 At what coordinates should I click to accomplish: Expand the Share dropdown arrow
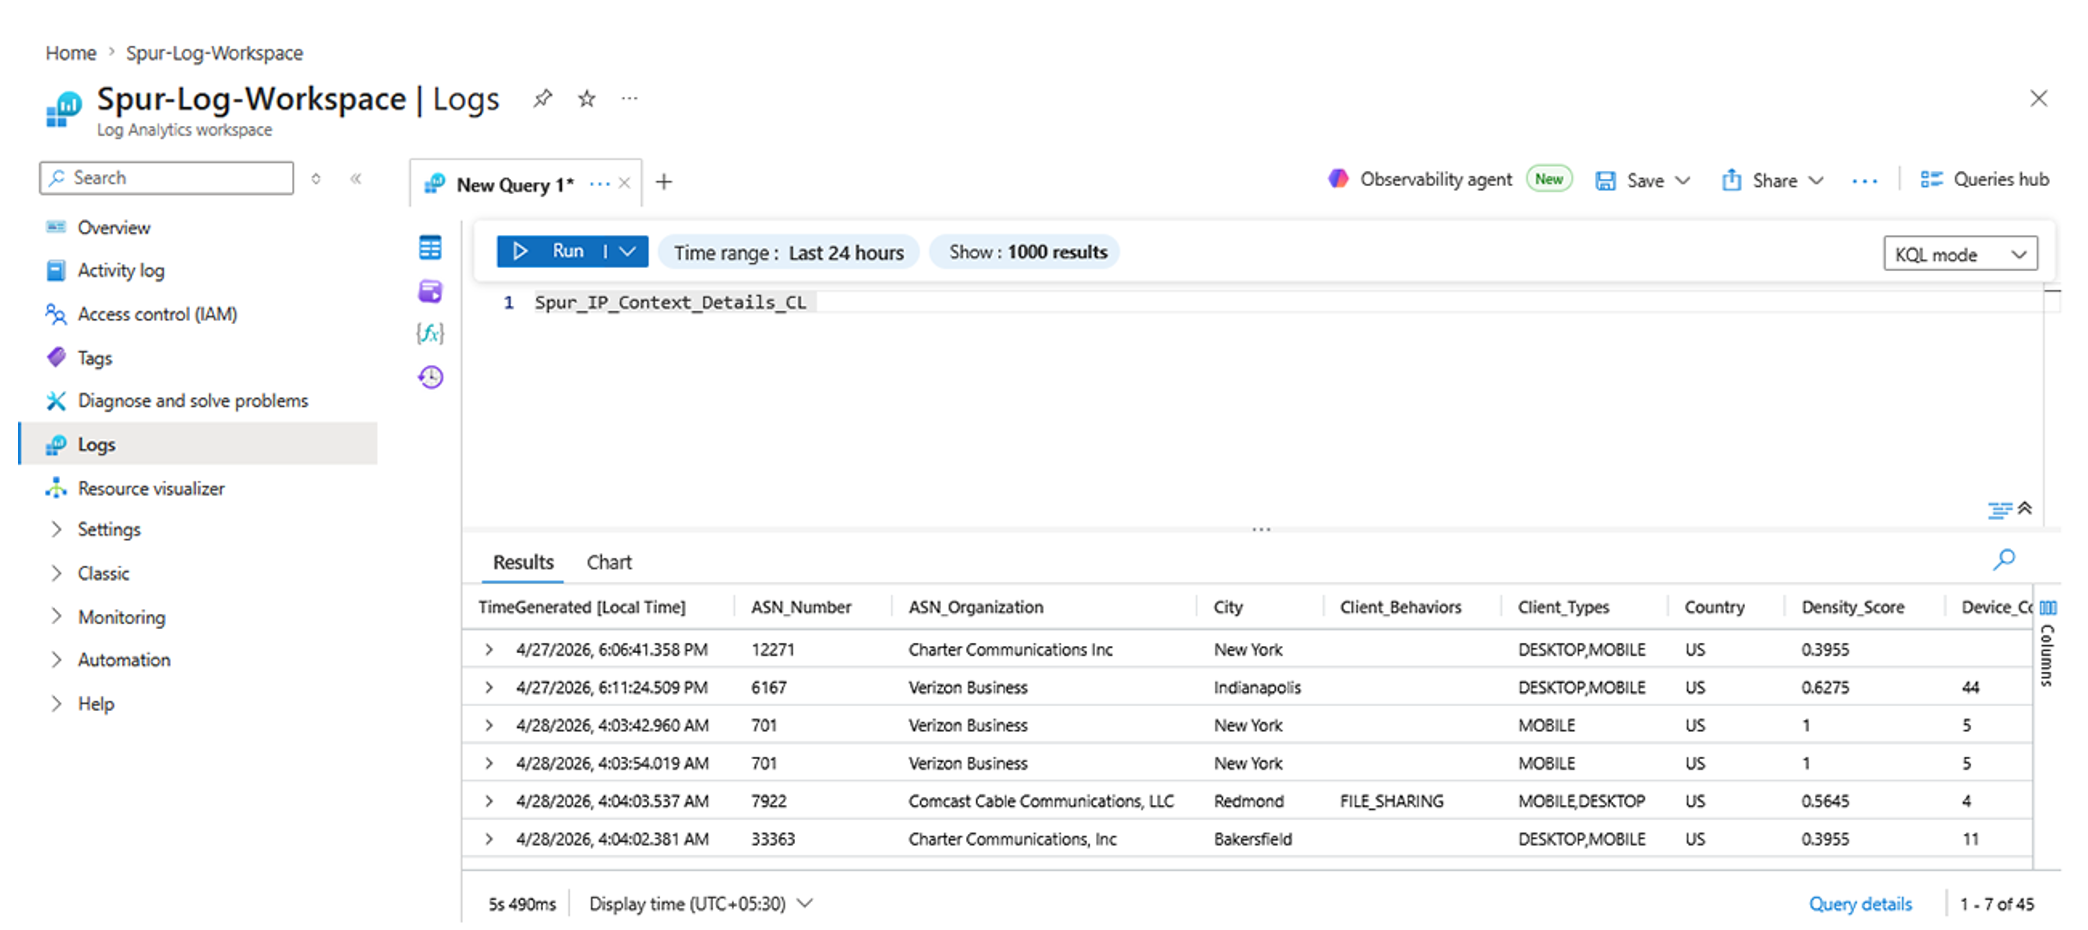point(1816,180)
